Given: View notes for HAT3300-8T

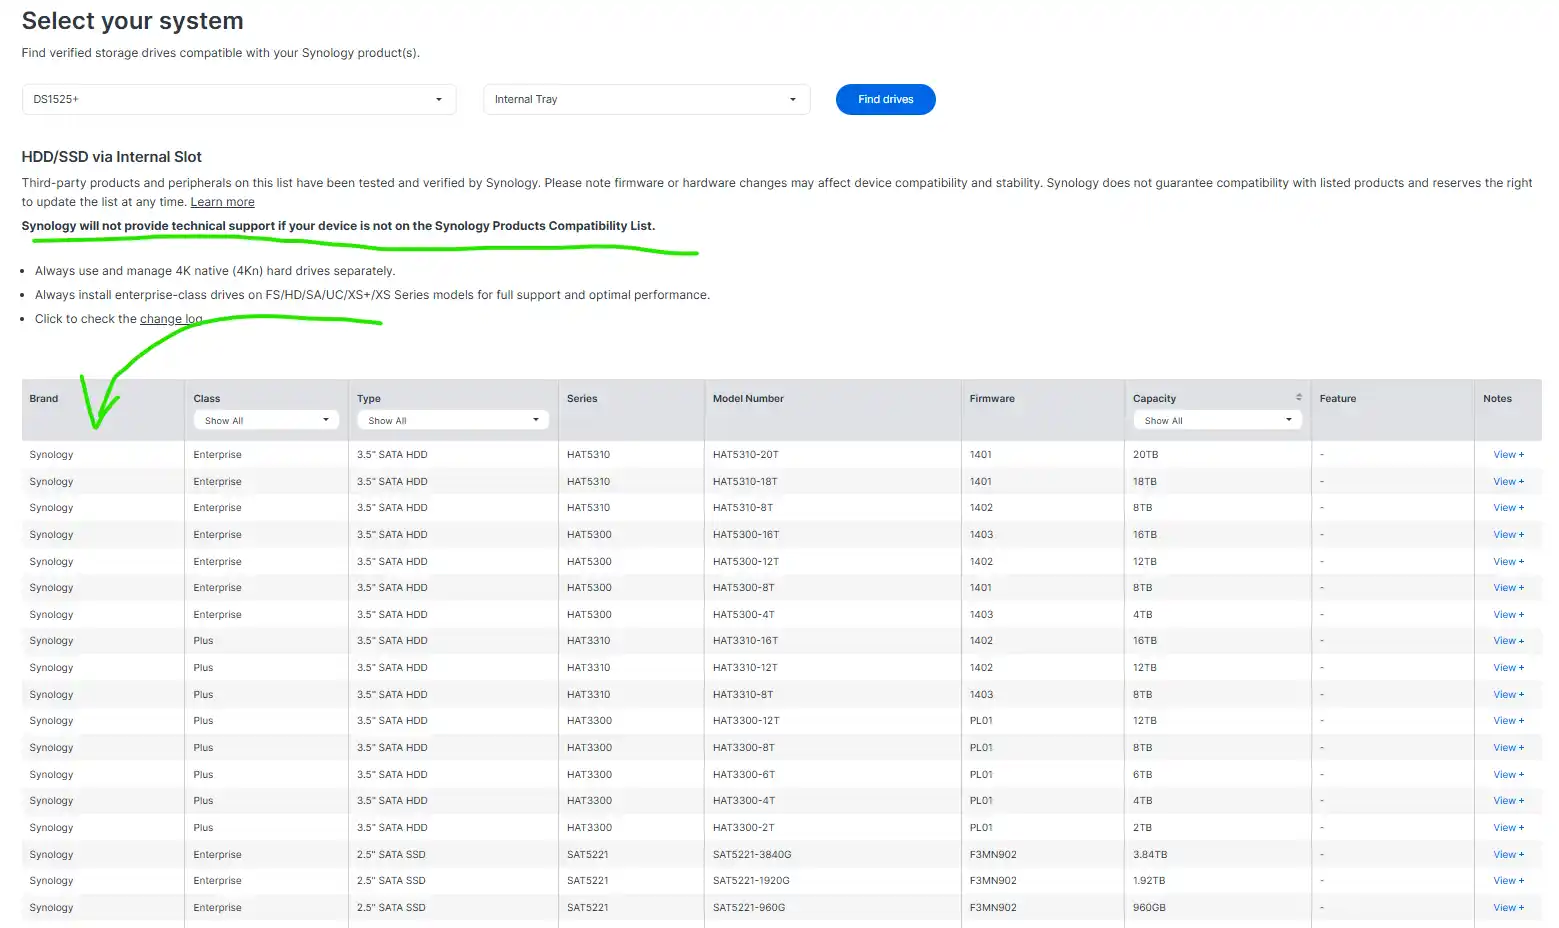Looking at the screenshot, I should pos(1508,748).
